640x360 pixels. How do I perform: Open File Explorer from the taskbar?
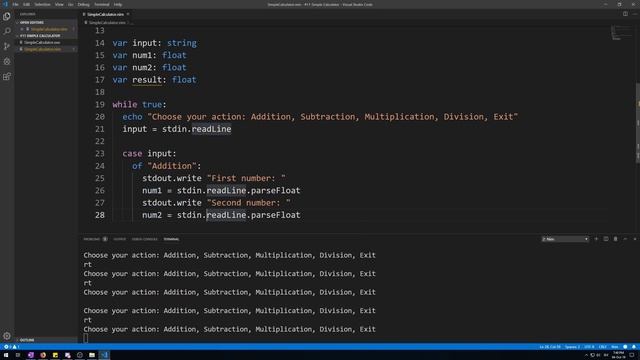92,355
